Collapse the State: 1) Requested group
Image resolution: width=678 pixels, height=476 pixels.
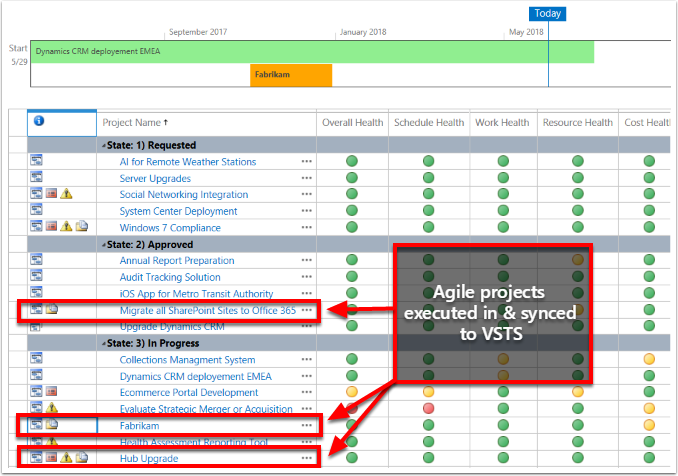(104, 146)
